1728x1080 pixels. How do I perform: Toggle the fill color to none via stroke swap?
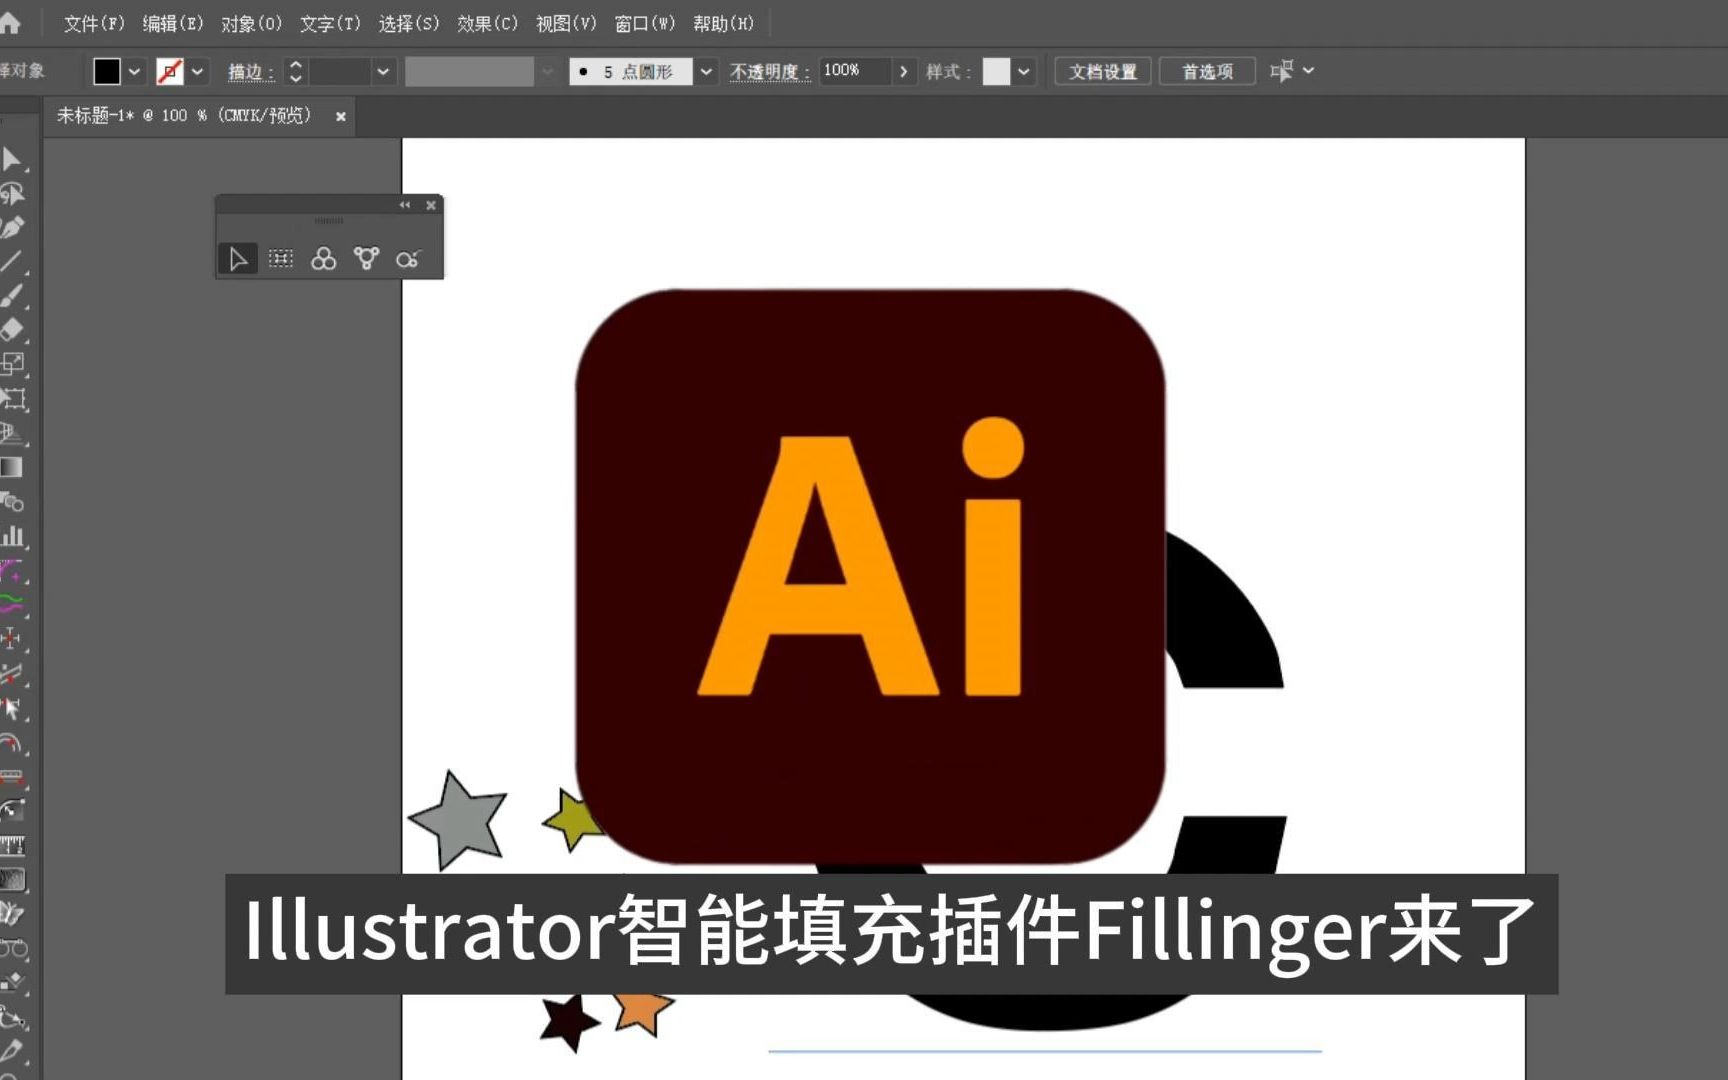[x=170, y=71]
